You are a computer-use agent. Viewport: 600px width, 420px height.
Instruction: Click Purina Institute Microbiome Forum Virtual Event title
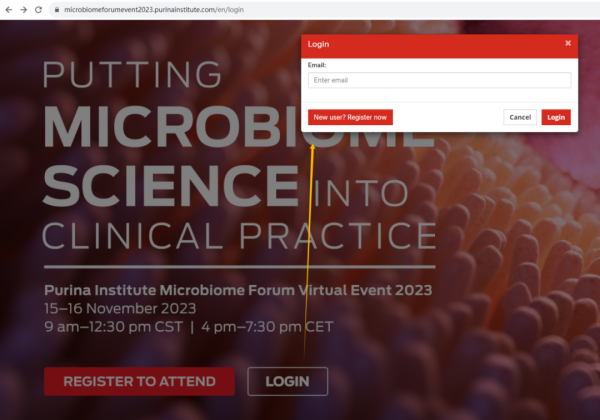tap(238, 290)
